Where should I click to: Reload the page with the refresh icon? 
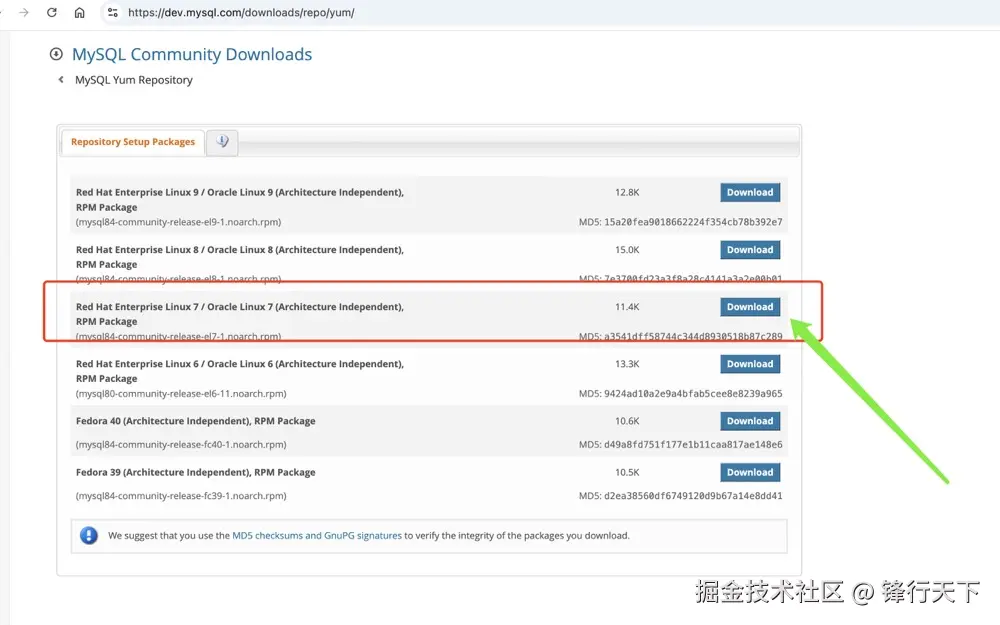click(52, 12)
